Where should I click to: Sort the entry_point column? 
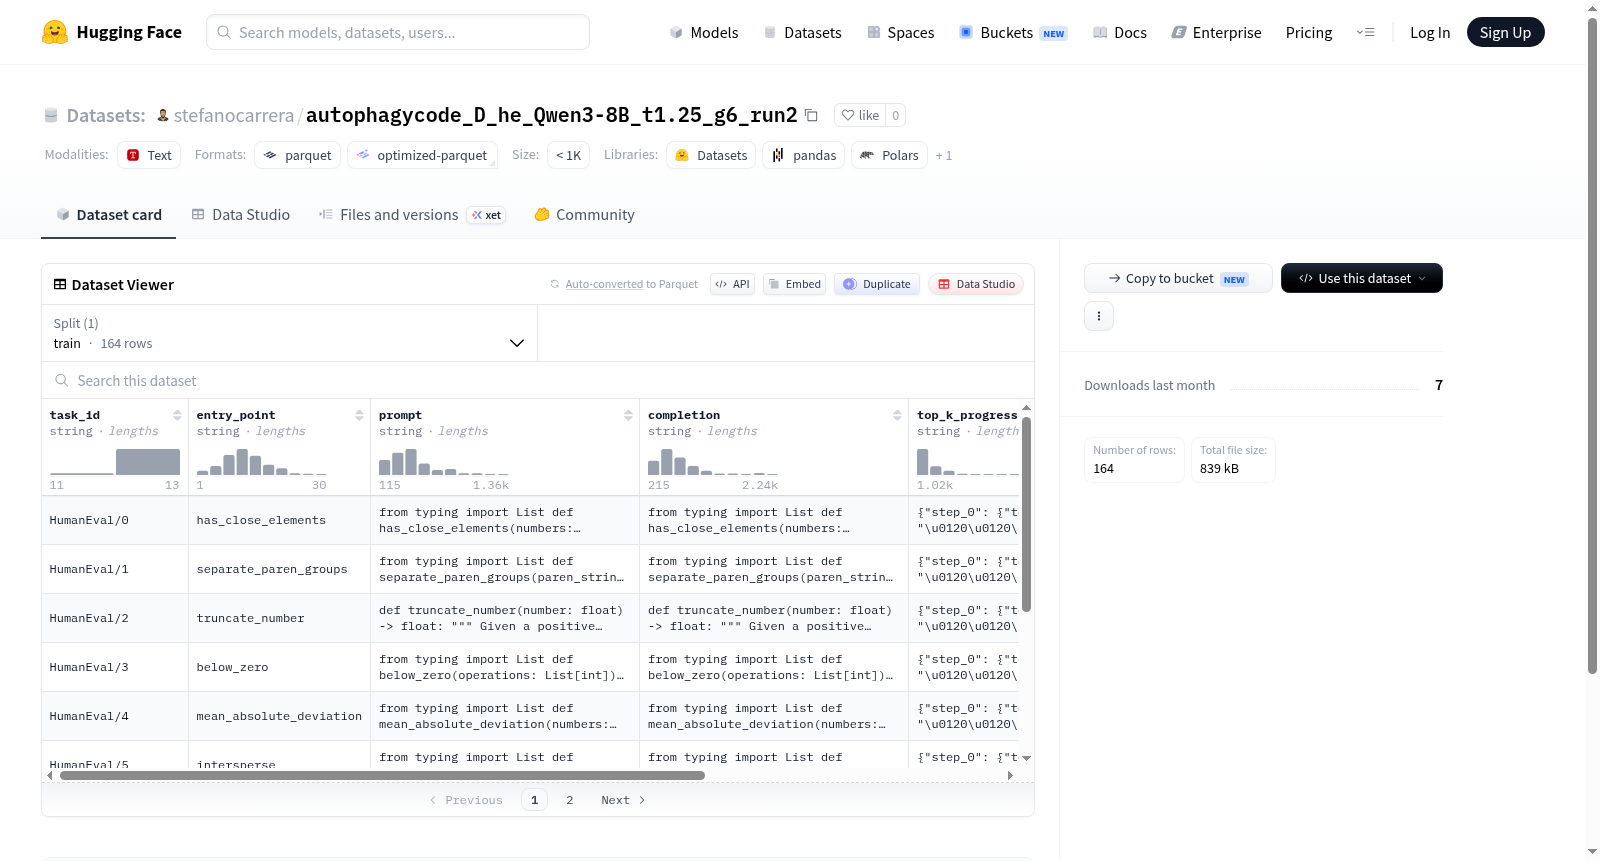tap(359, 415)
